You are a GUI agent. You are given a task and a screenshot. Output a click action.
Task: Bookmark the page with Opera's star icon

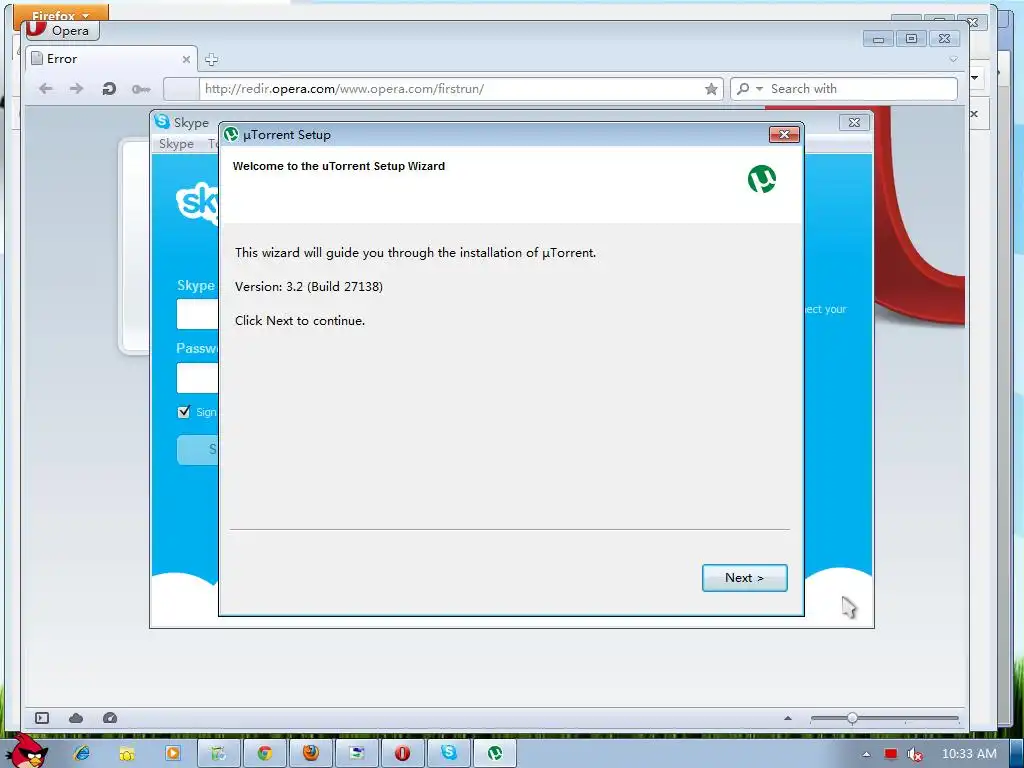(711, 89)
